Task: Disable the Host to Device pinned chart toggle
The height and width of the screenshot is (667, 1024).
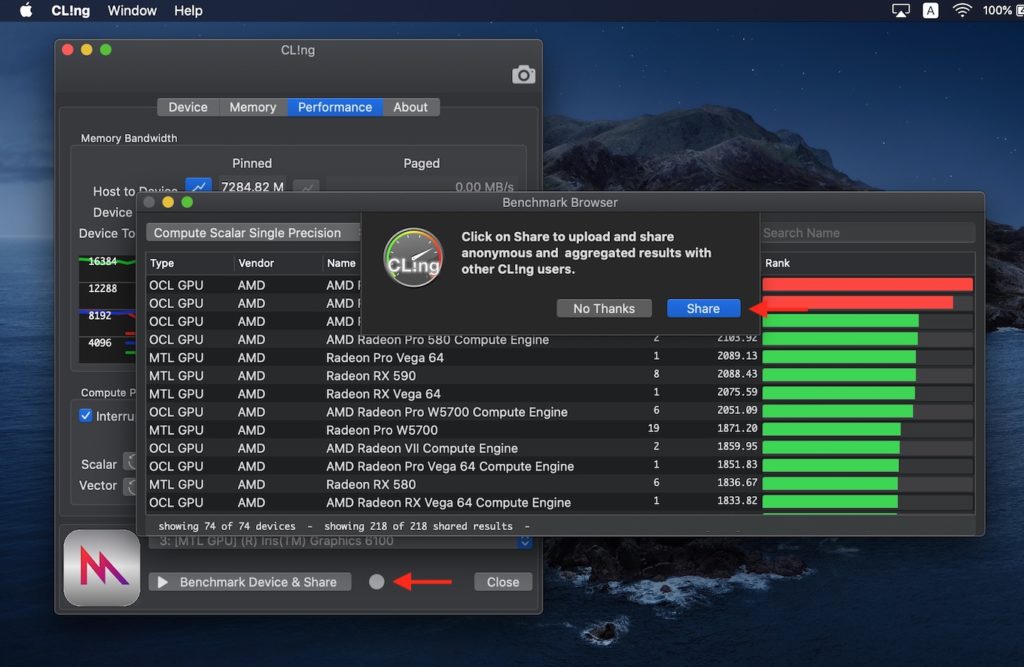Action: [x=197, y=186]
